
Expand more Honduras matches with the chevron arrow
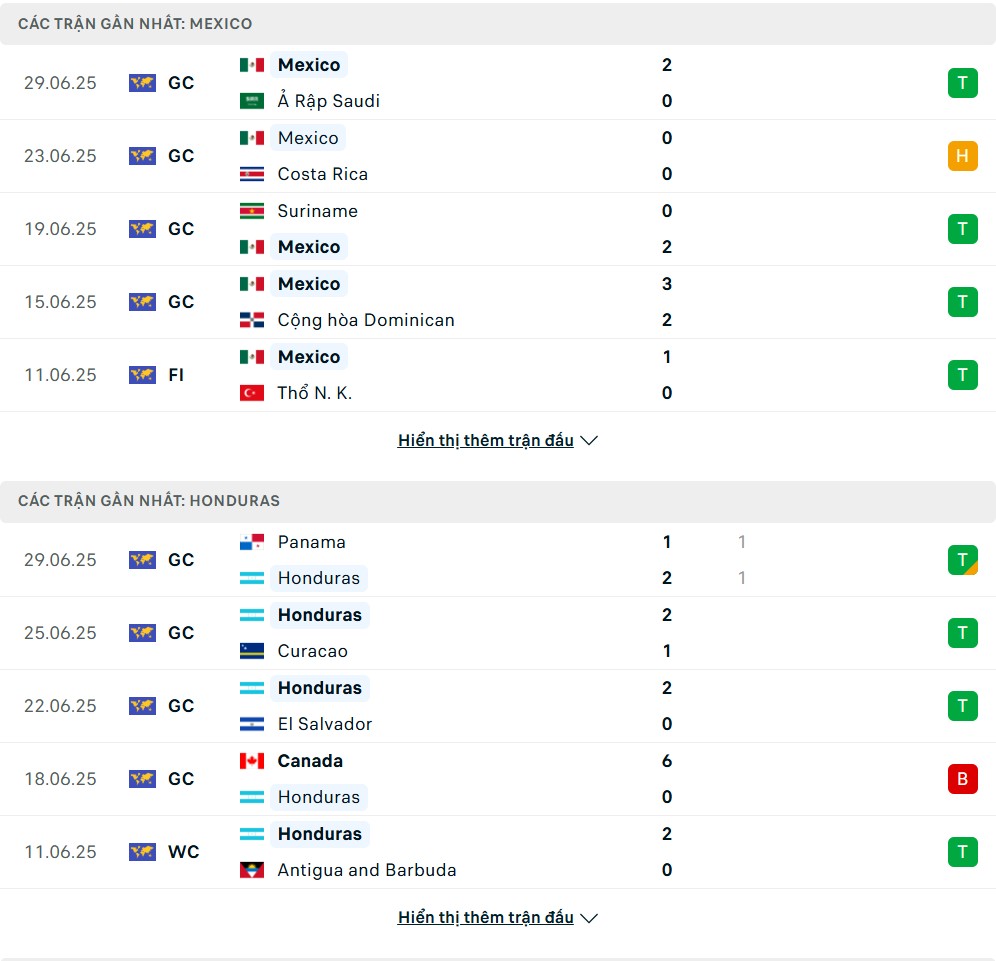[589, 918]
